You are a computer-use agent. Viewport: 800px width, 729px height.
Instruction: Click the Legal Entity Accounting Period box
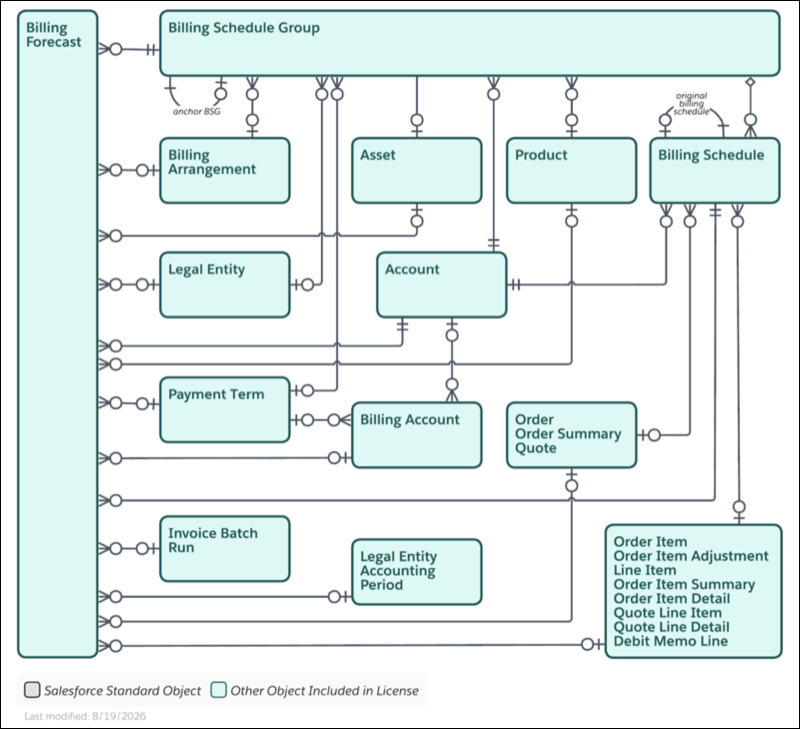tap(417, 572)
